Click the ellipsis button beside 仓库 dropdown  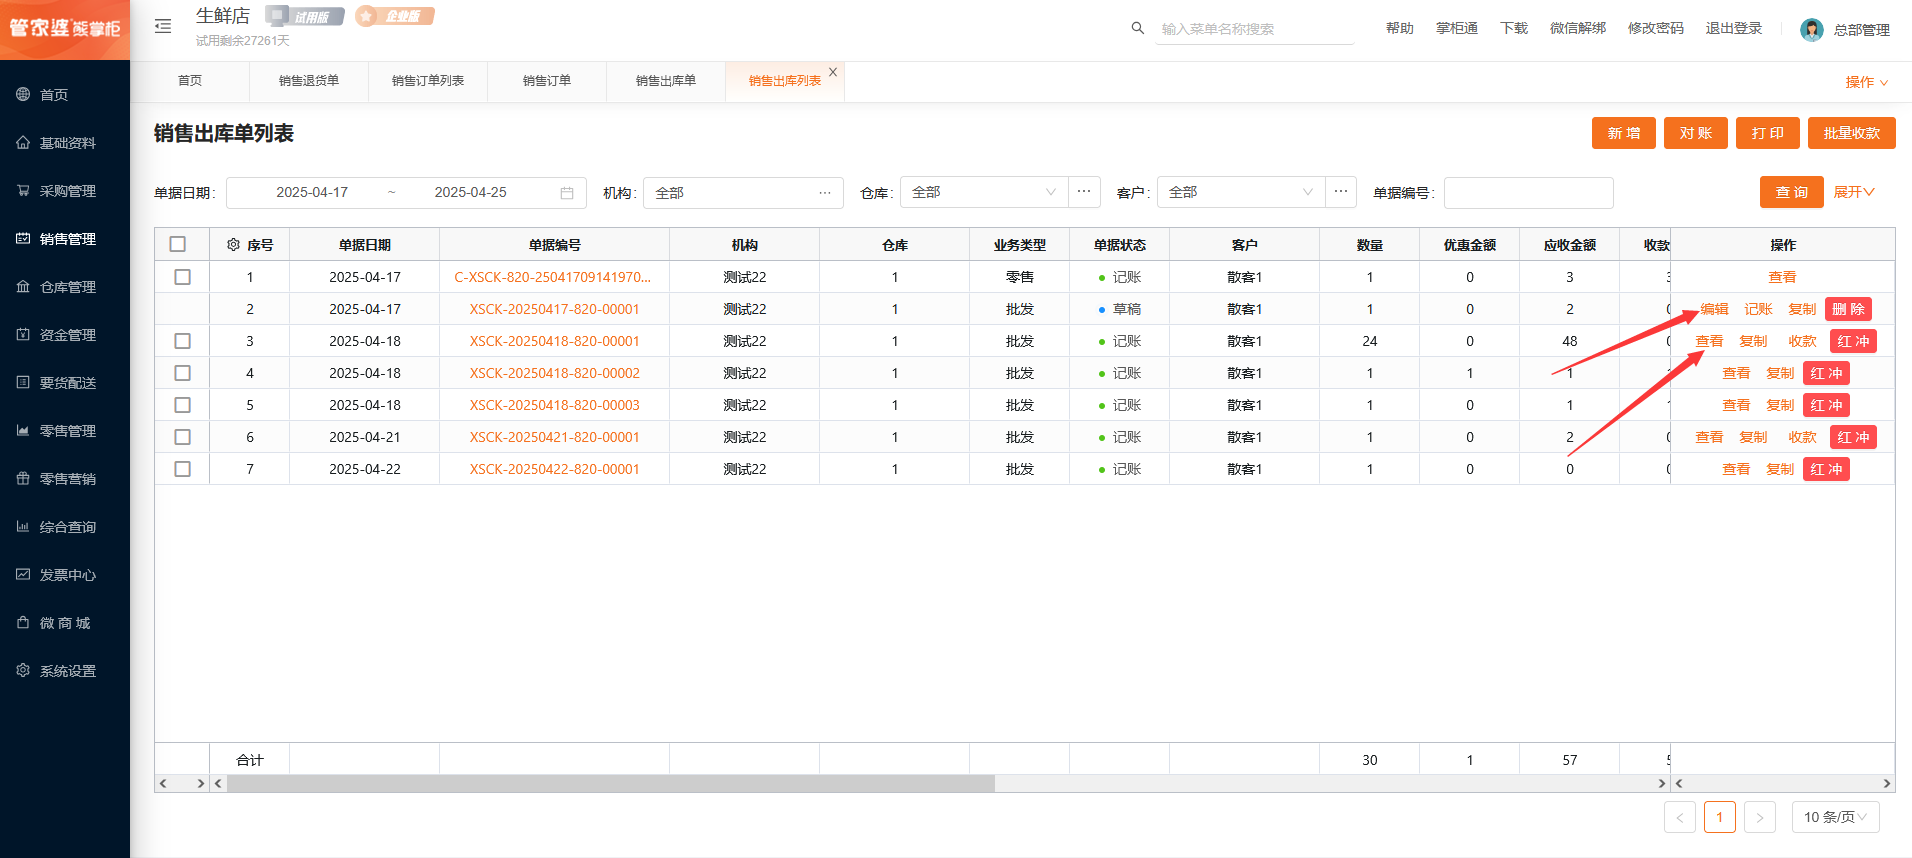(1084, 192)
